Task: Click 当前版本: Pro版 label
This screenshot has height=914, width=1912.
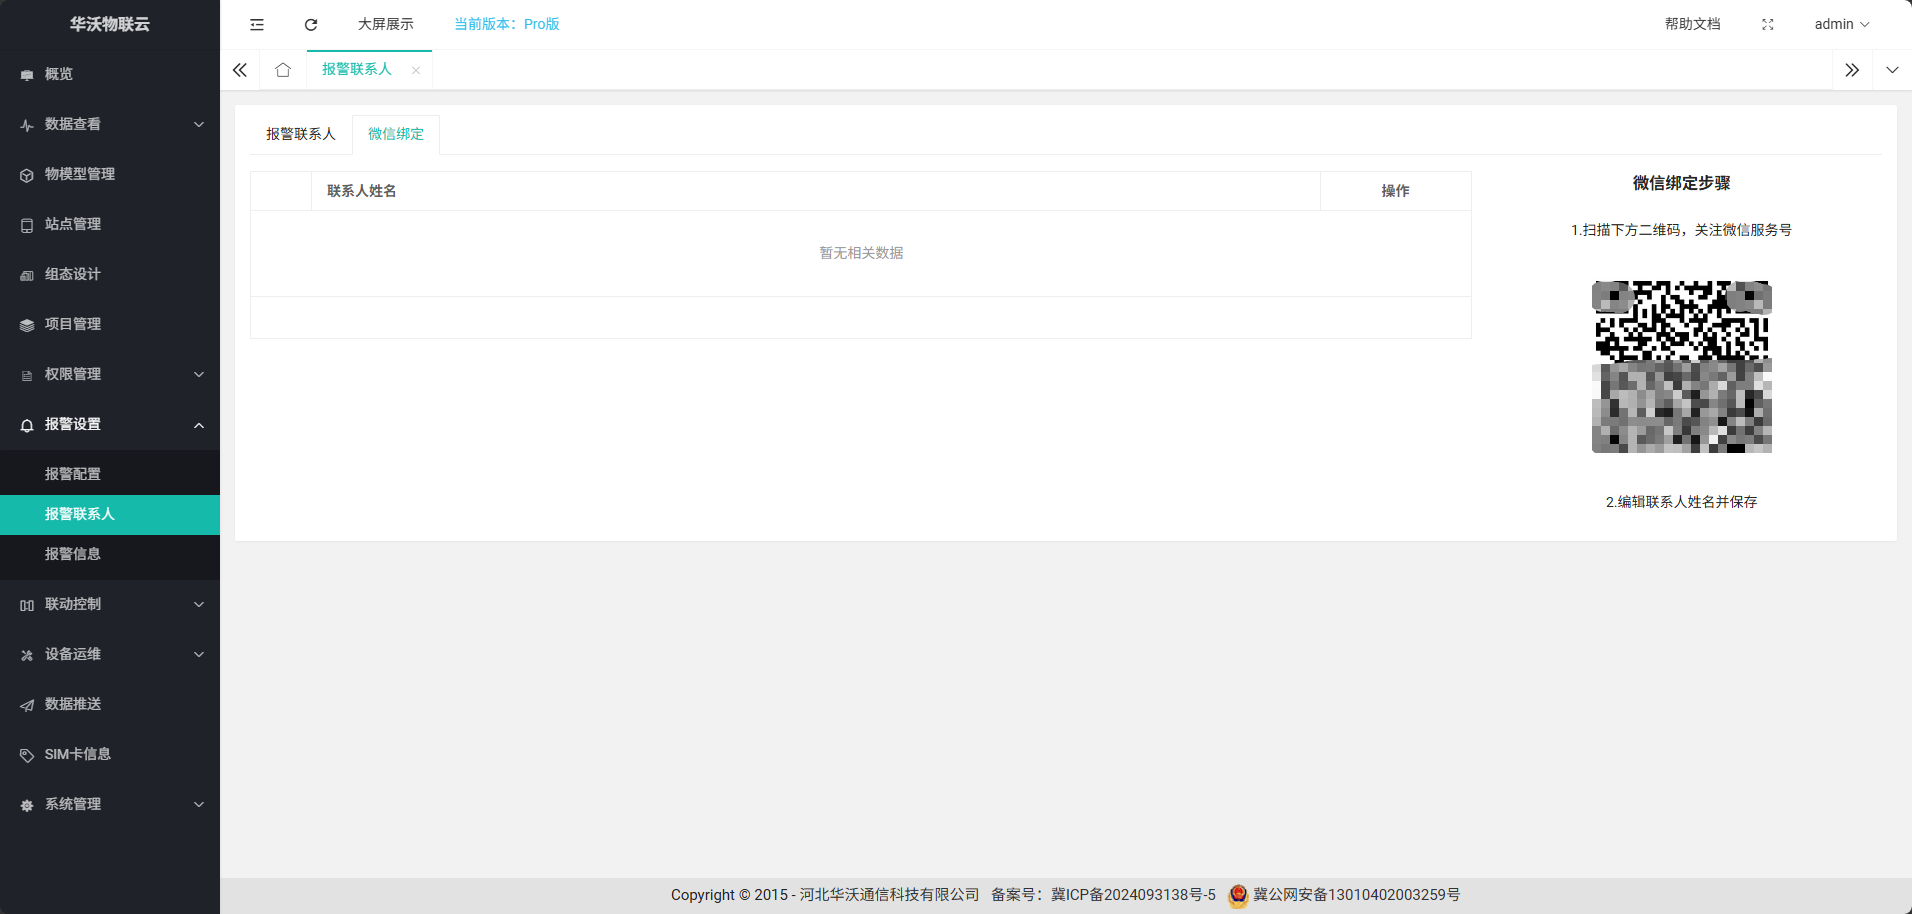Action: [507, 24]
